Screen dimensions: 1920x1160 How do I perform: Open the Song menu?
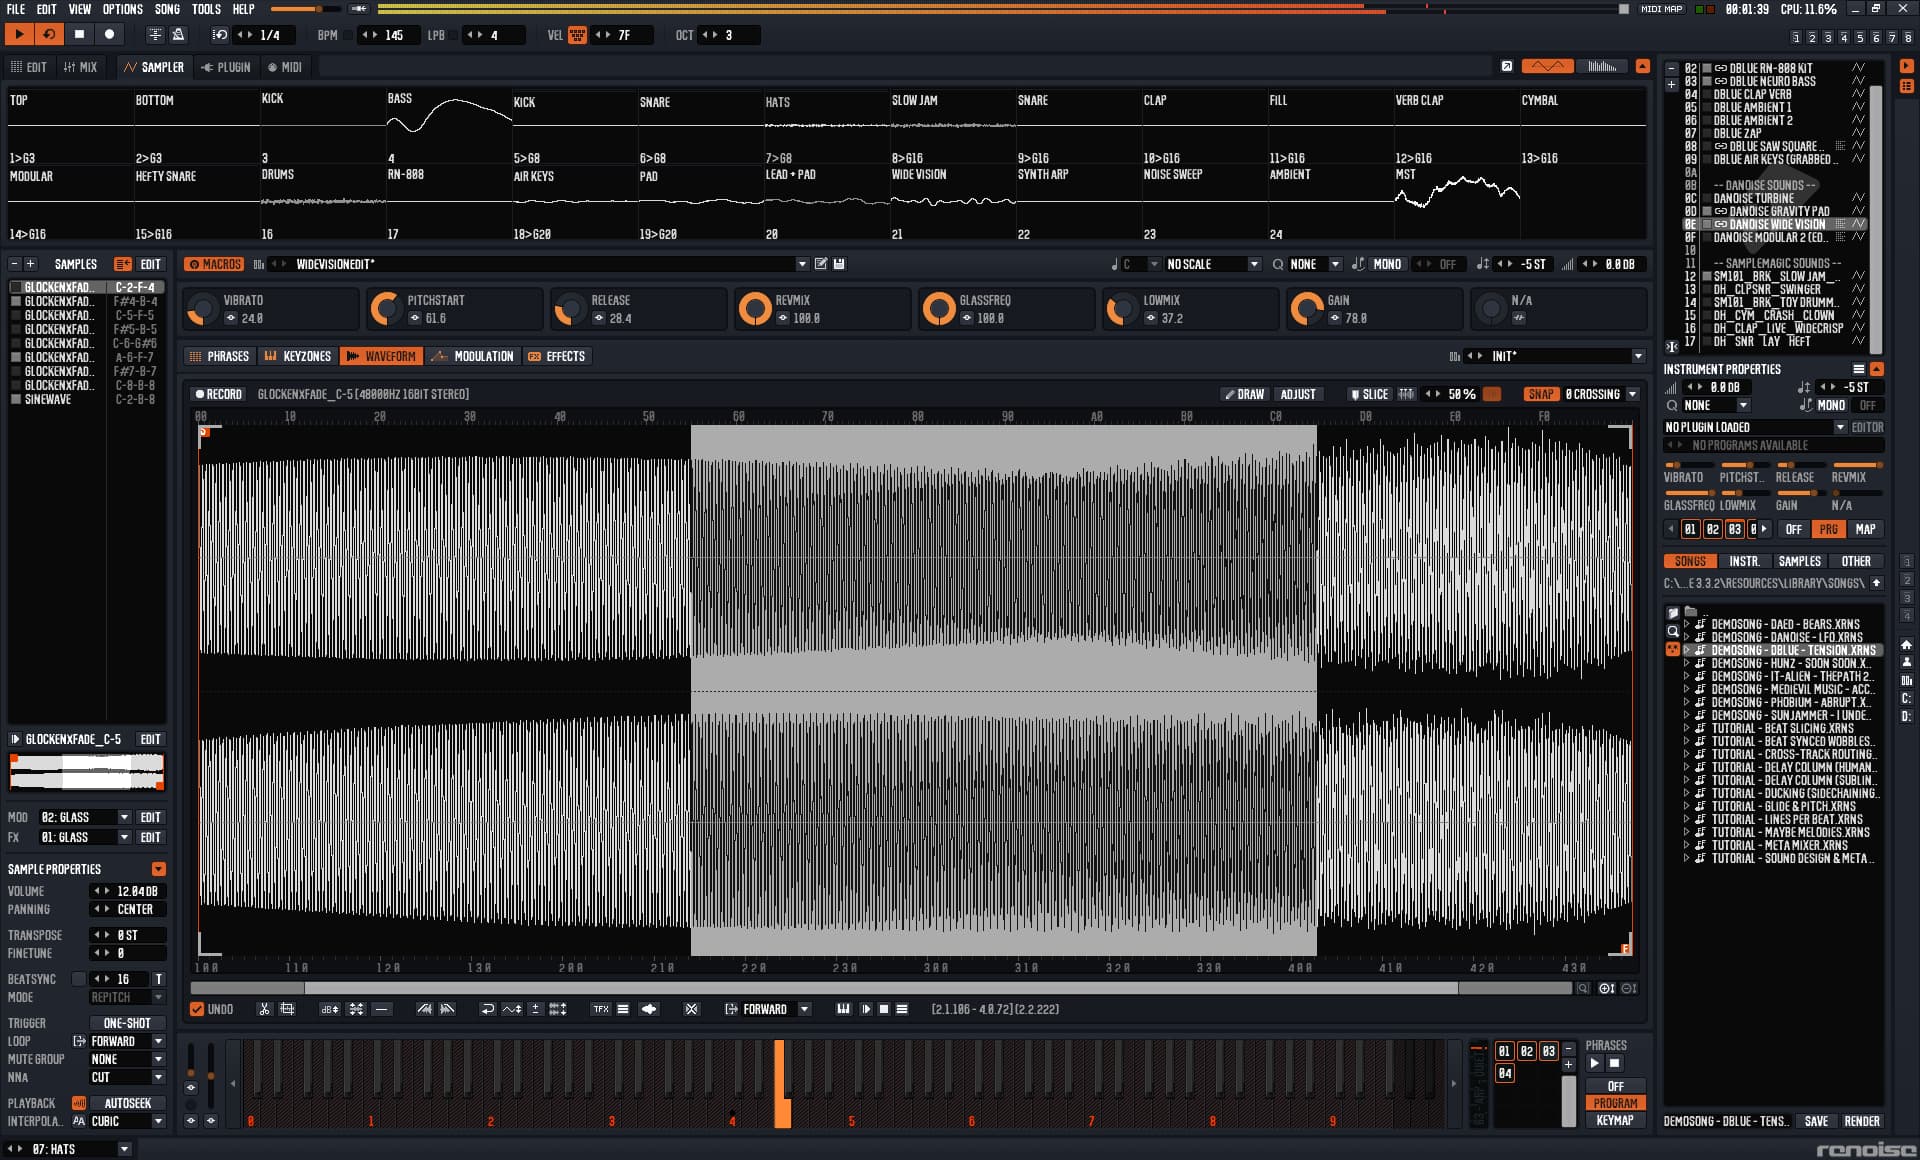pos(167,9)
